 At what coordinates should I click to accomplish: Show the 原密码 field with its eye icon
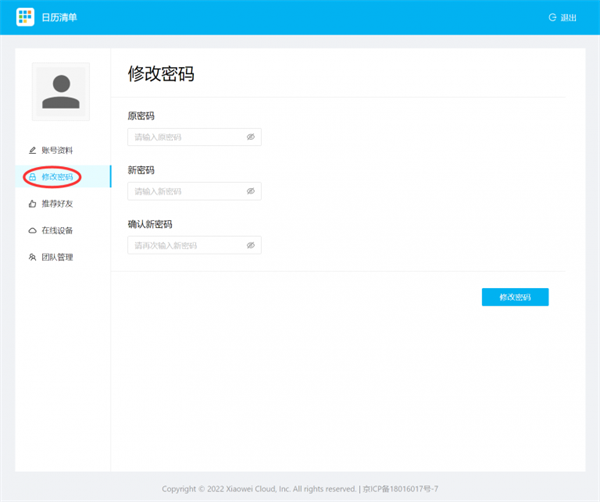point(251,137)
